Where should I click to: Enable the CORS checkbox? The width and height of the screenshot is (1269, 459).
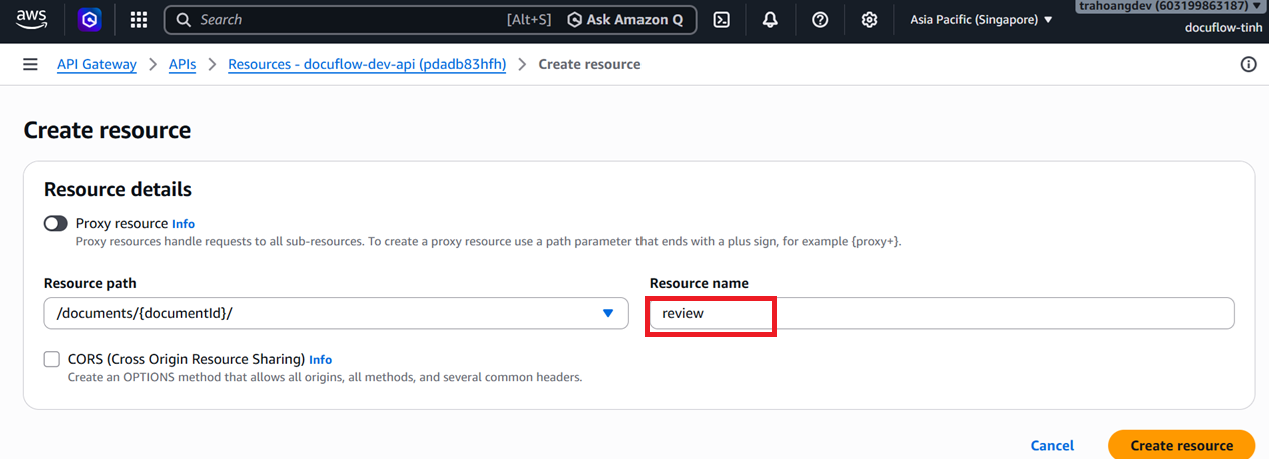(52, 359)
